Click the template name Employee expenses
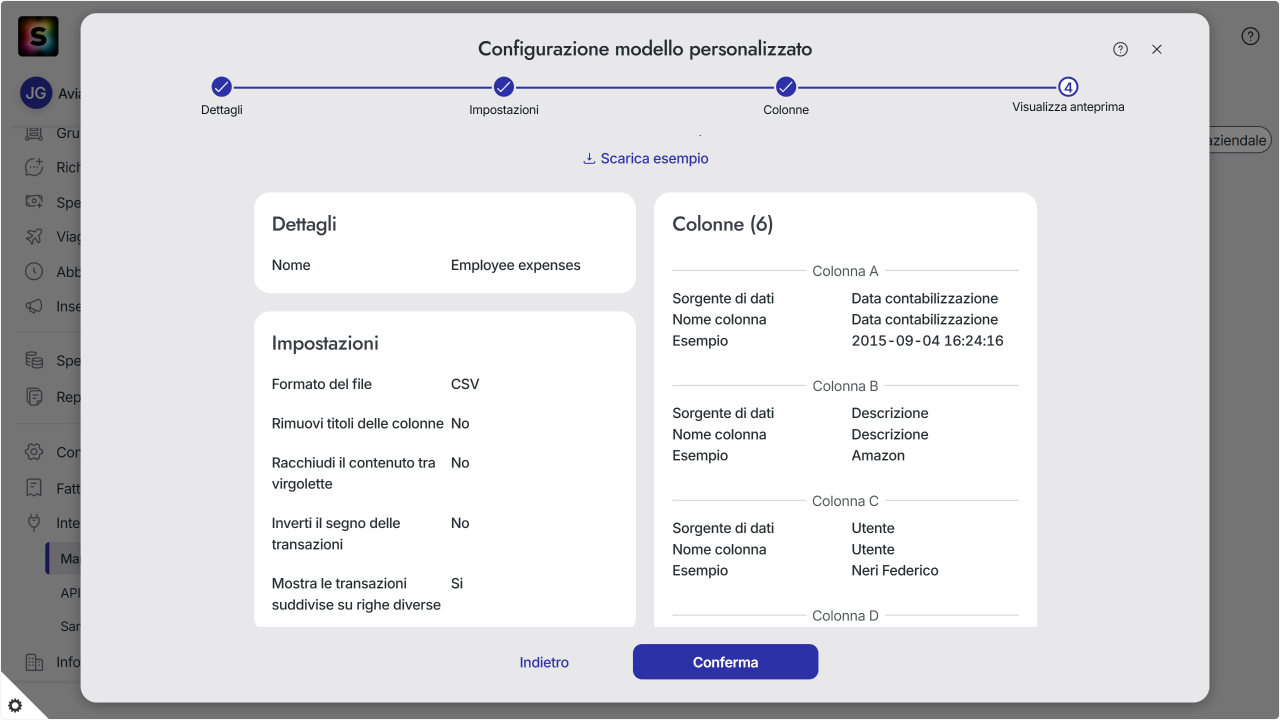The image size is (1280, 720). [516, 265]
